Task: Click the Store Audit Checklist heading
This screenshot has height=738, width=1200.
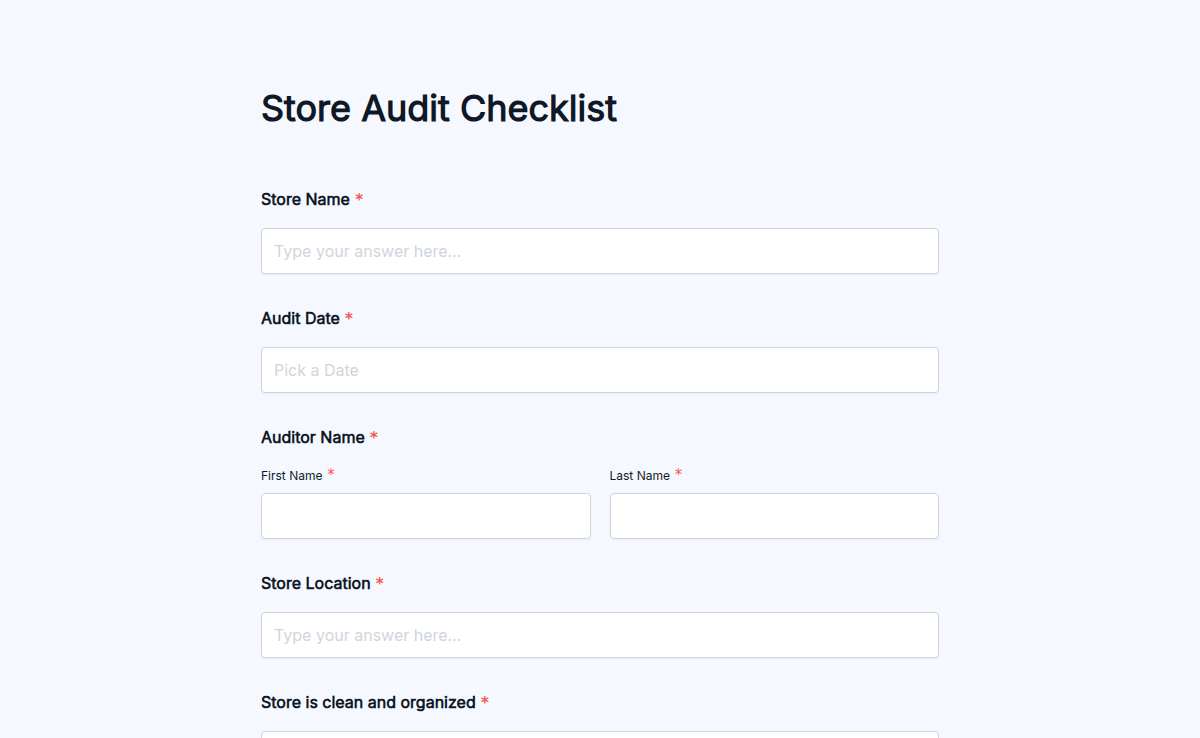Action: pyautogui.click(x=438, y=108)
